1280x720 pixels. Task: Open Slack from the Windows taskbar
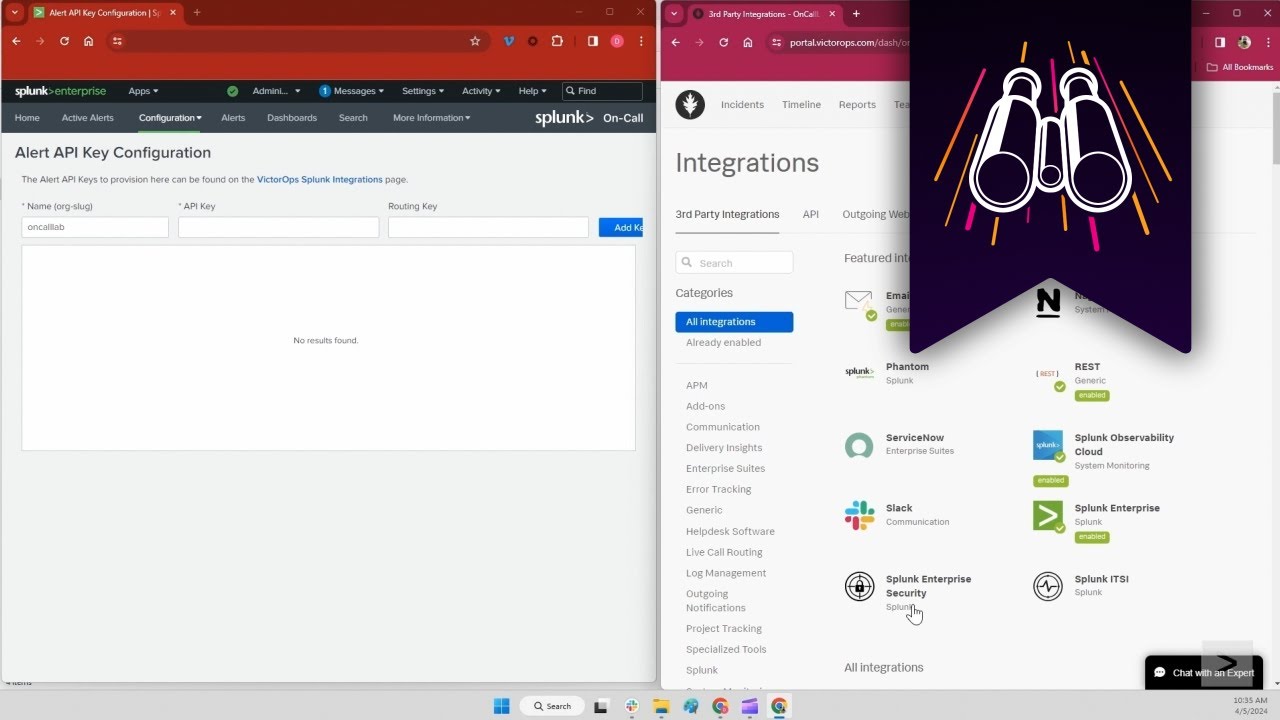pos(632,706)
